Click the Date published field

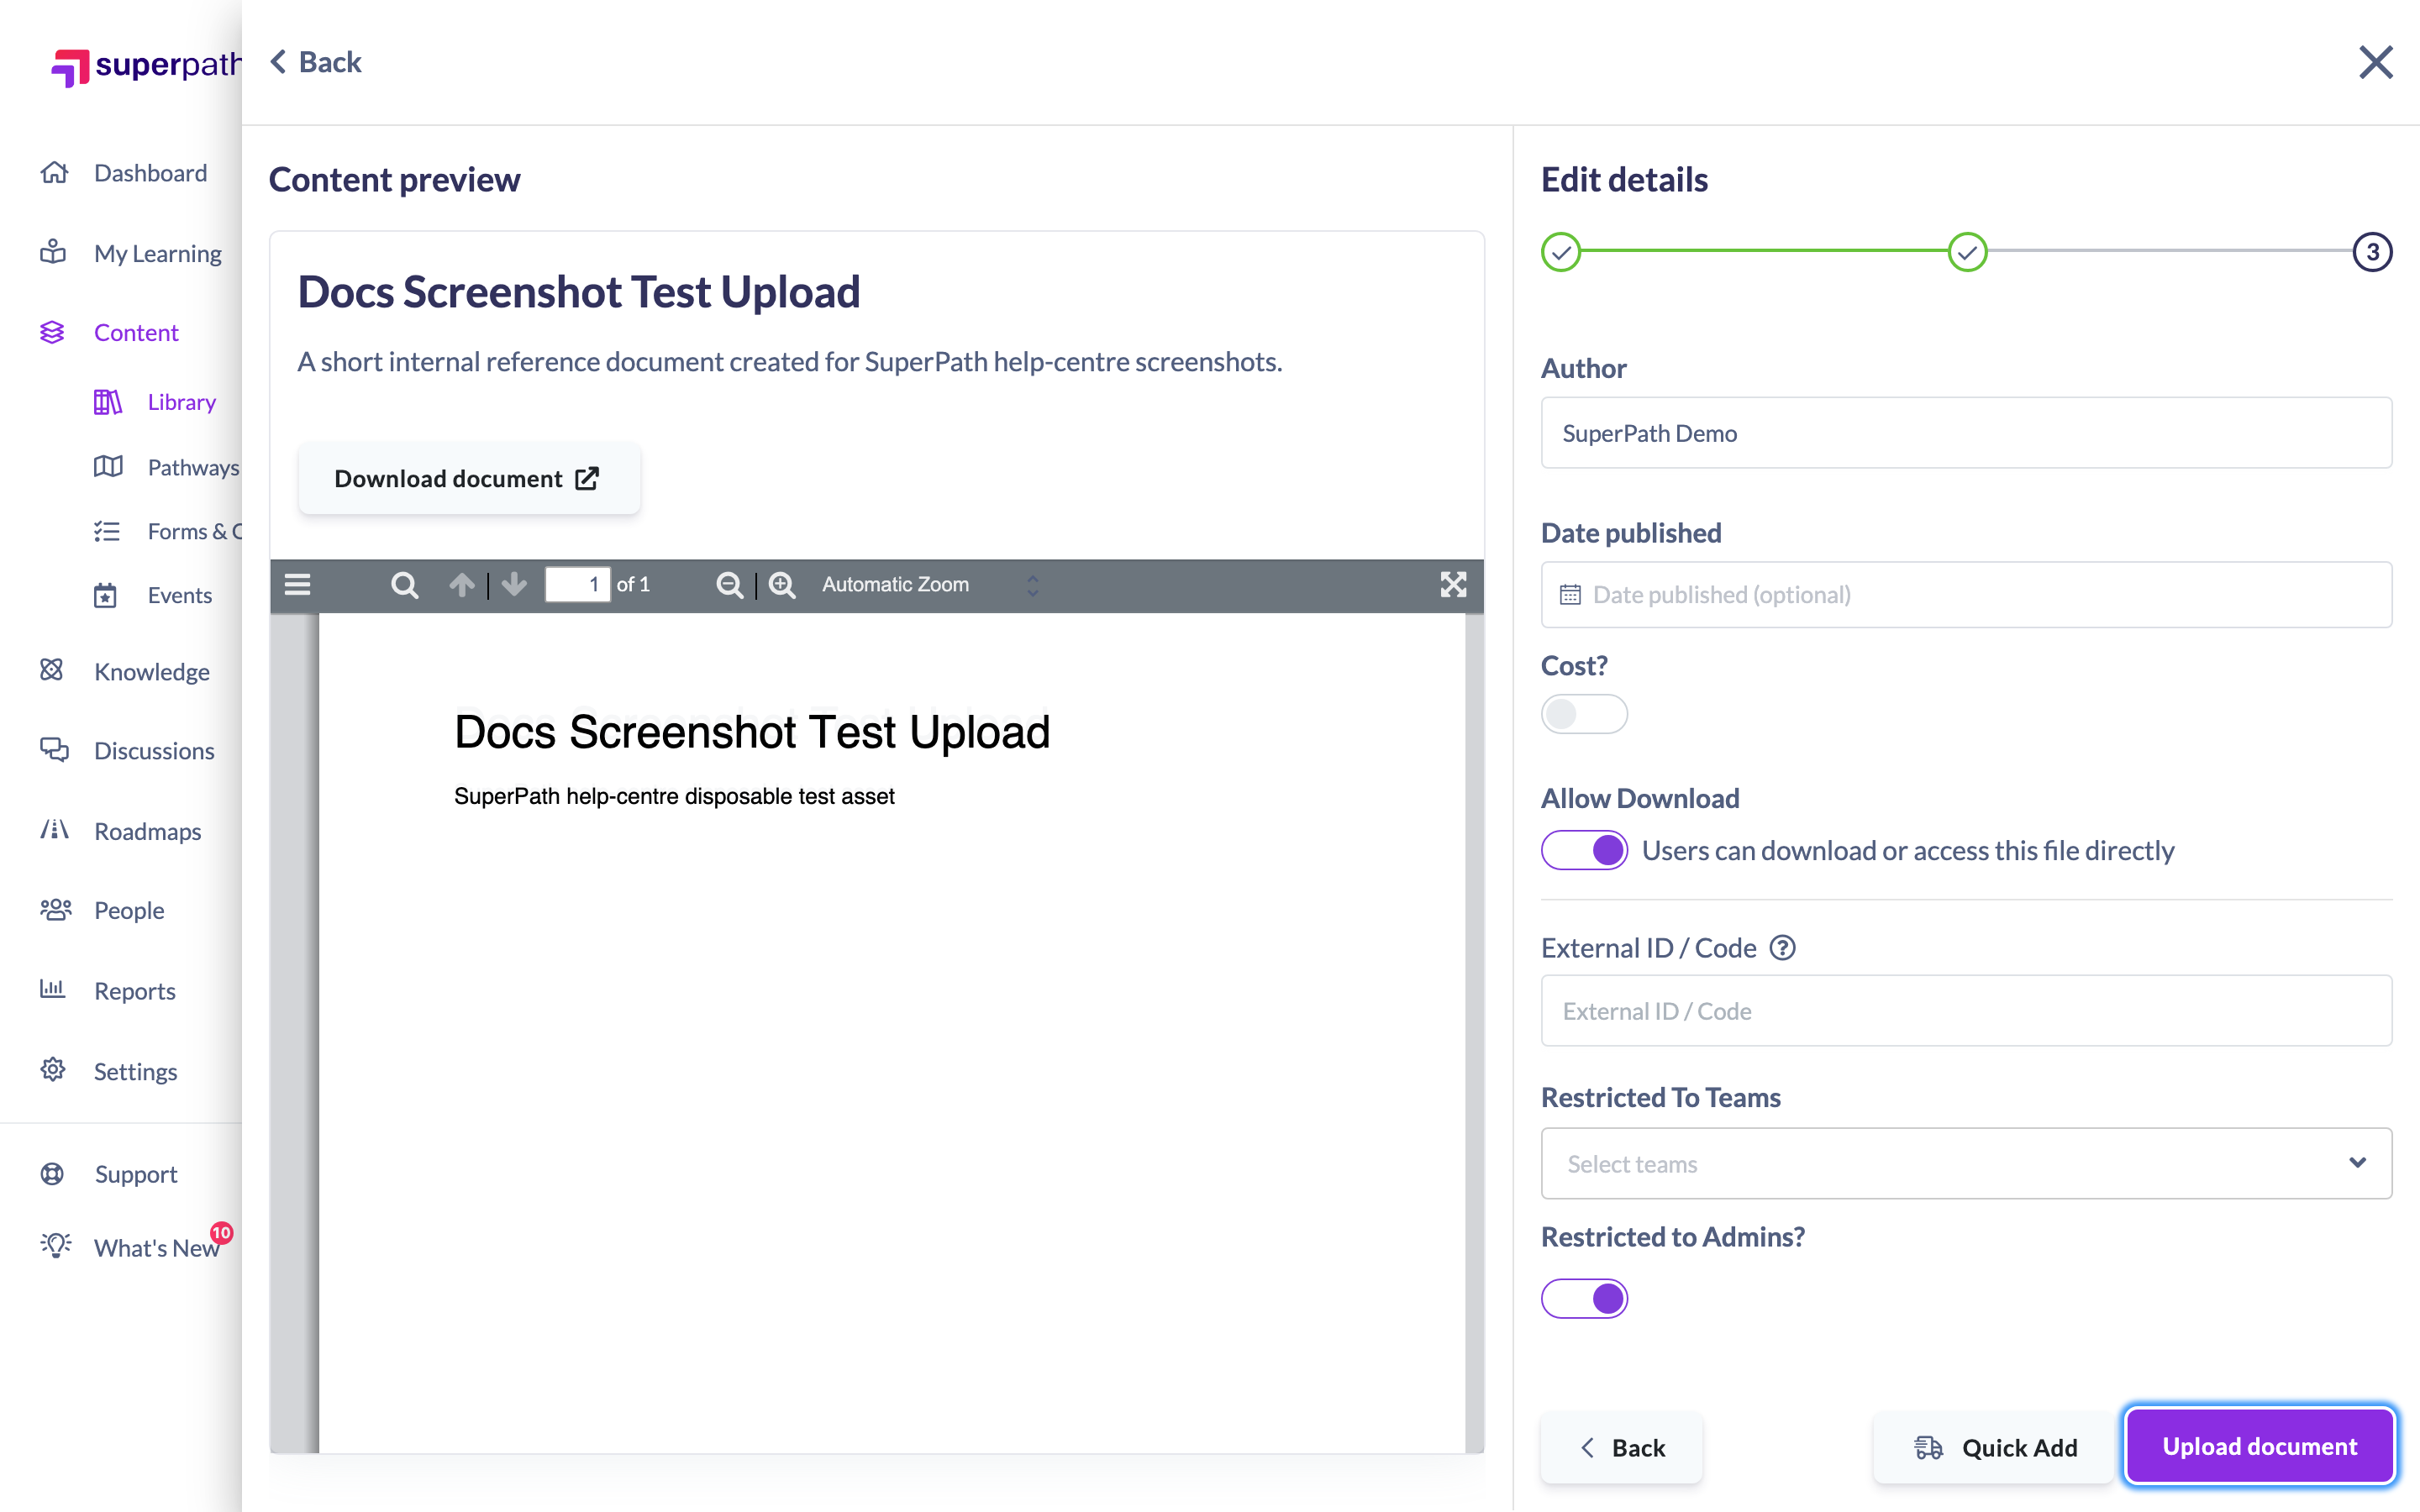tap(1966, 595)
